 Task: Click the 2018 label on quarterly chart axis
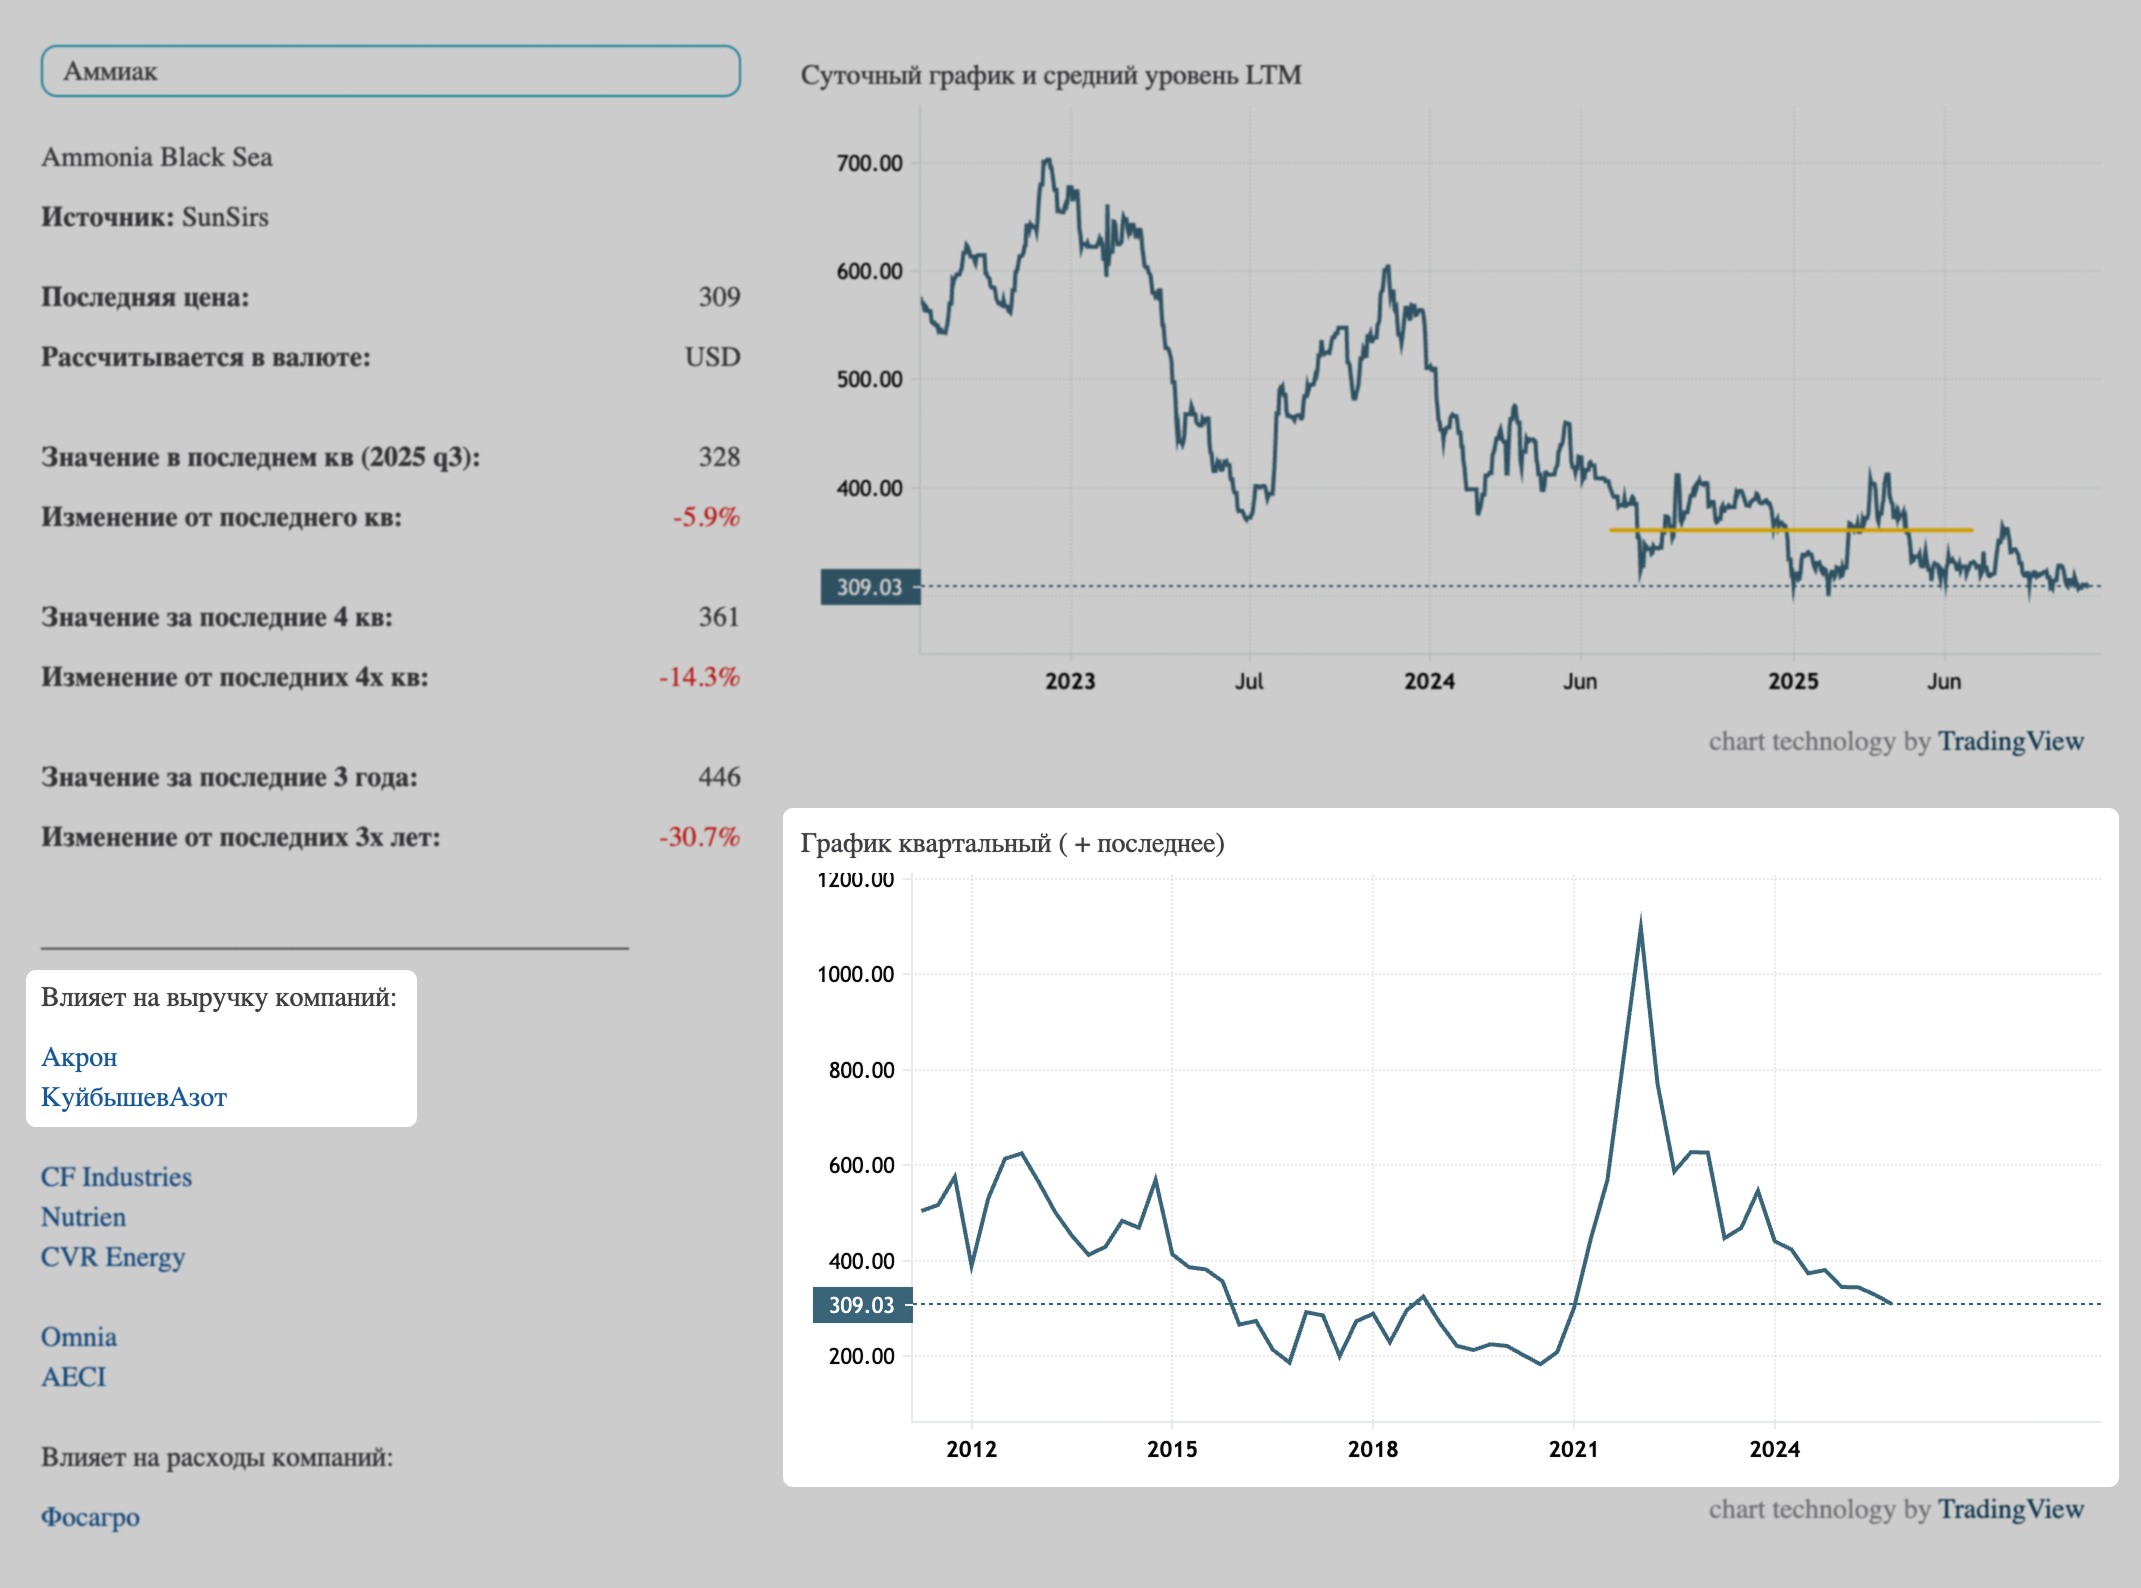1372,1449
